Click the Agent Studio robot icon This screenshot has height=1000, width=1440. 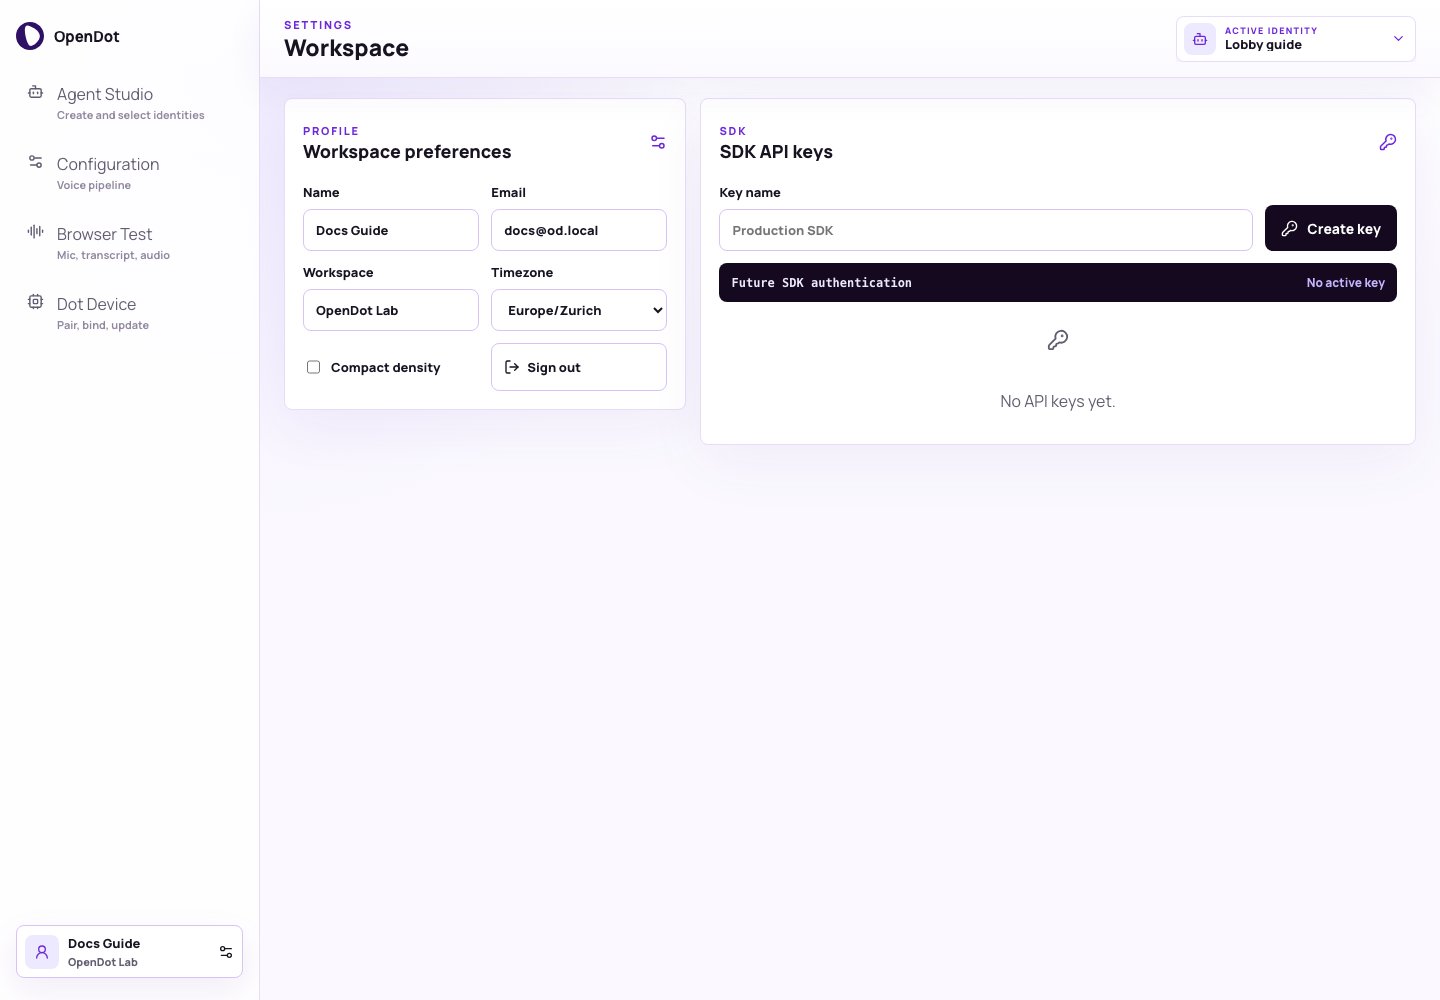pos(35,92)
